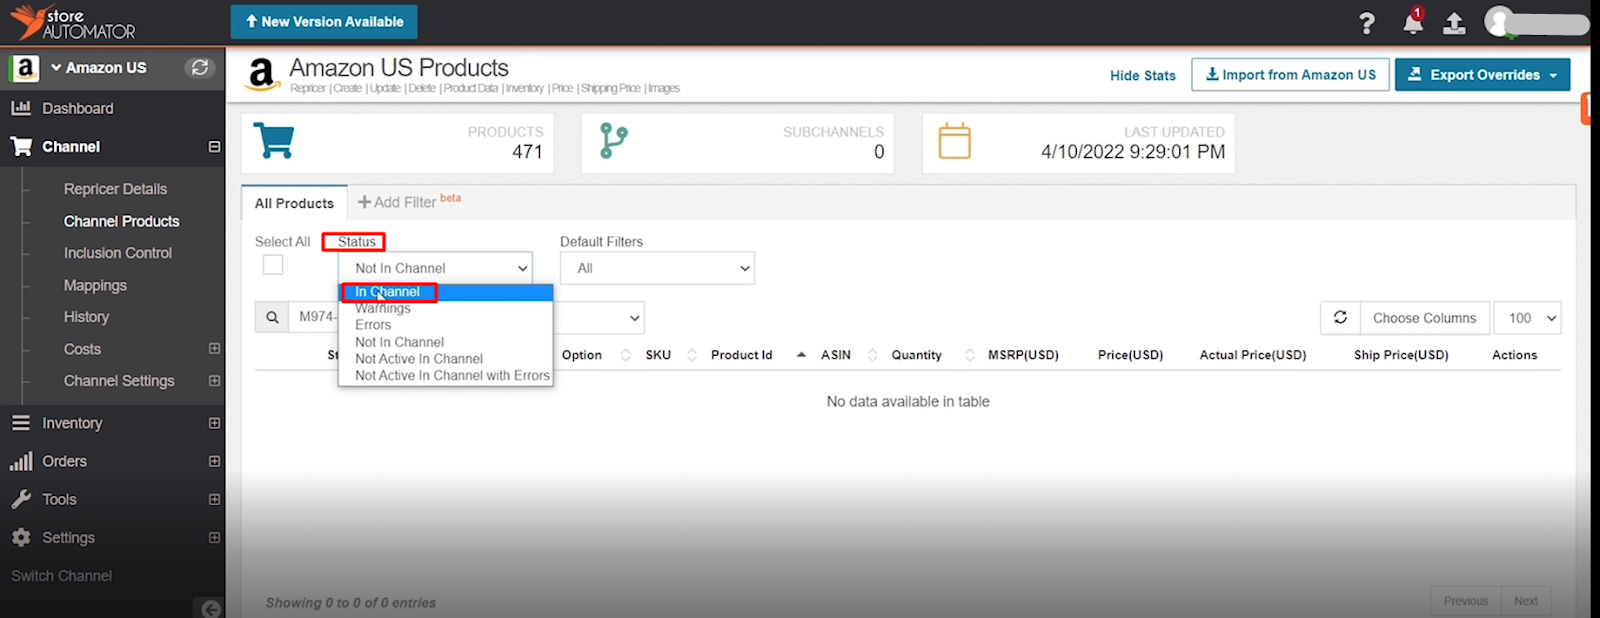Image resolution: width=1600 pixels, height=618 pixels.
Task: Expand the Settings menu
Action: coord(214,537)
